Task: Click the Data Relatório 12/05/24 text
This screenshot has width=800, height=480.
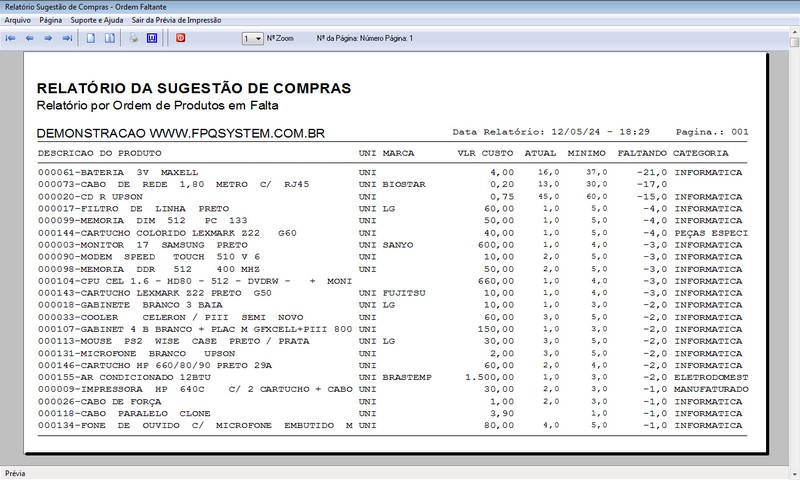Action: coord(551,132)
